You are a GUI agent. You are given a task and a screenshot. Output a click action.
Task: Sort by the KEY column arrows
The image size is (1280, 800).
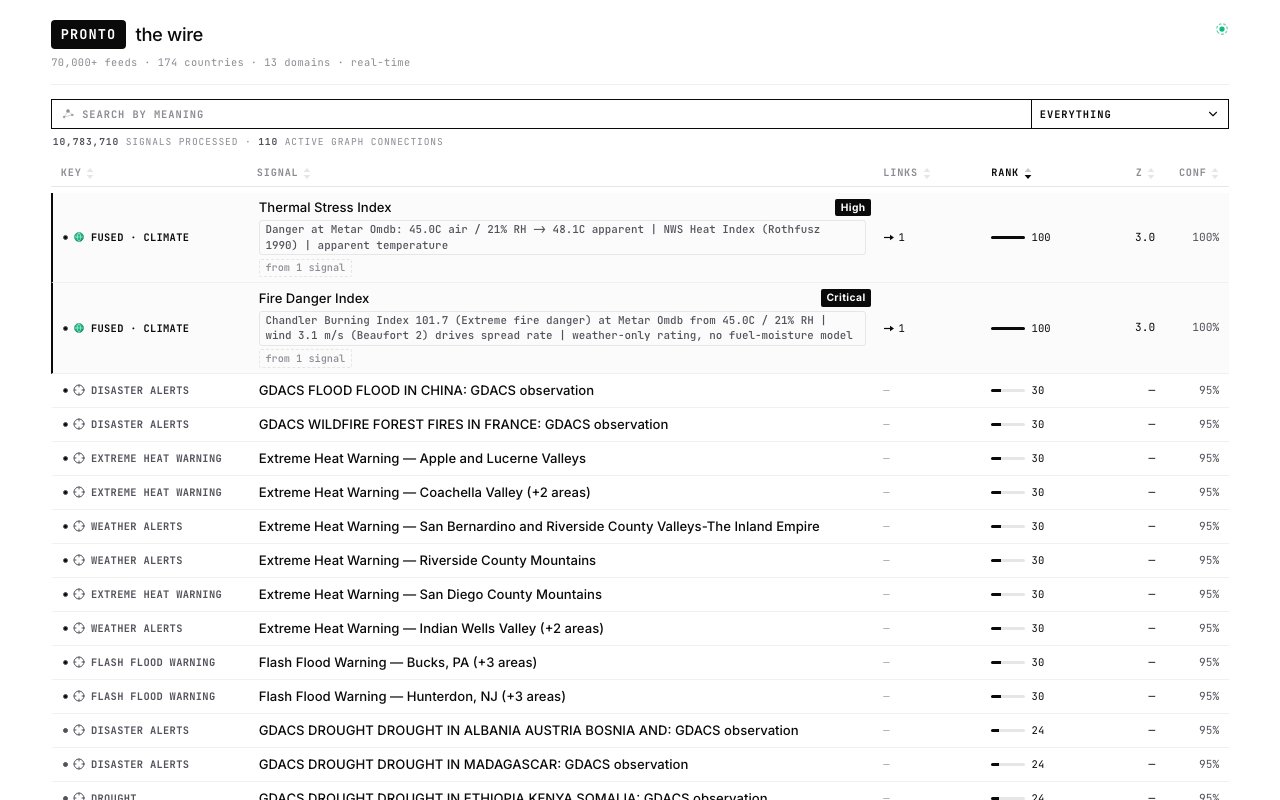click(90, 173)
